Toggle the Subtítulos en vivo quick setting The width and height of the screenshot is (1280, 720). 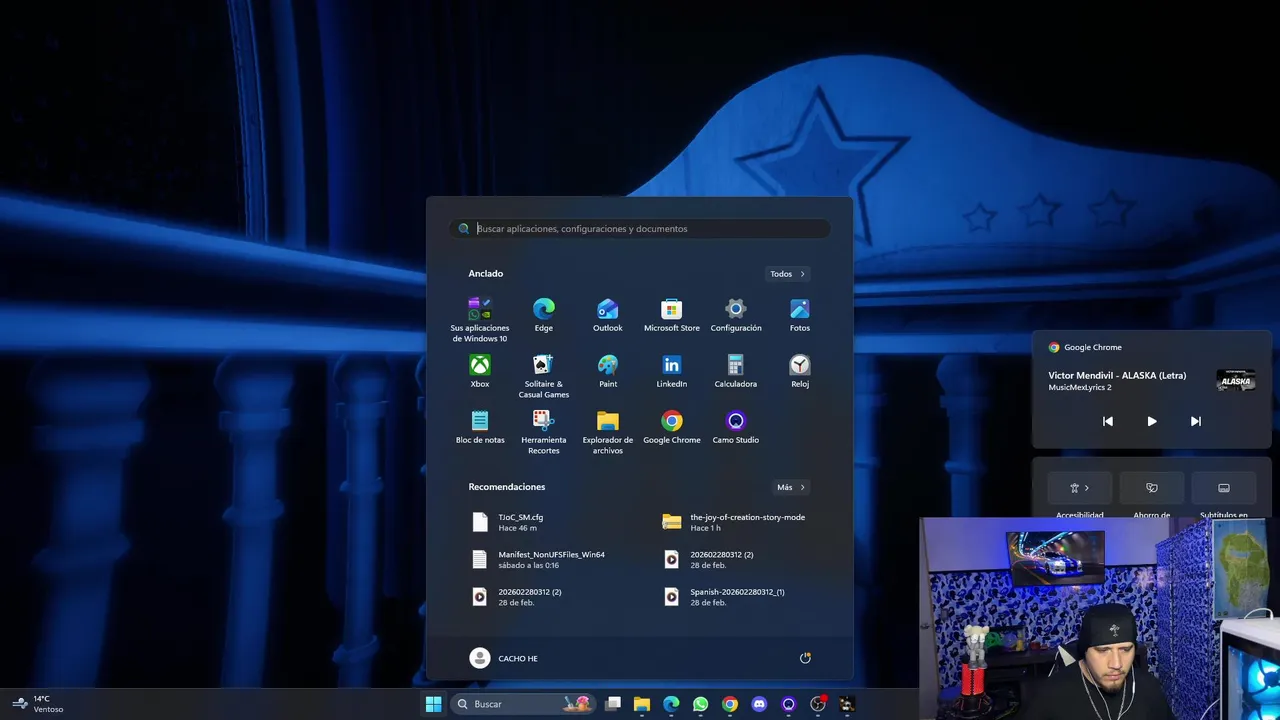(x=1224, y=488)
